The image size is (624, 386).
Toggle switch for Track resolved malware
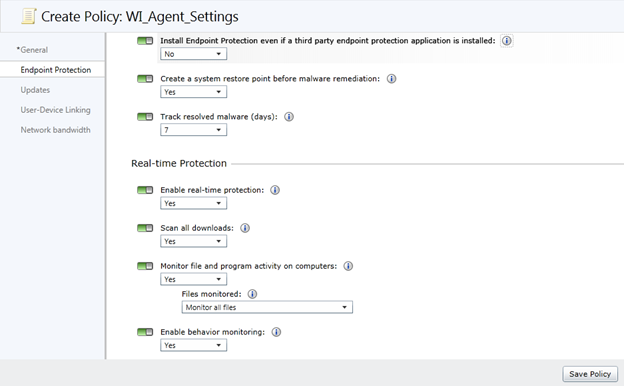tap(145, 117)
